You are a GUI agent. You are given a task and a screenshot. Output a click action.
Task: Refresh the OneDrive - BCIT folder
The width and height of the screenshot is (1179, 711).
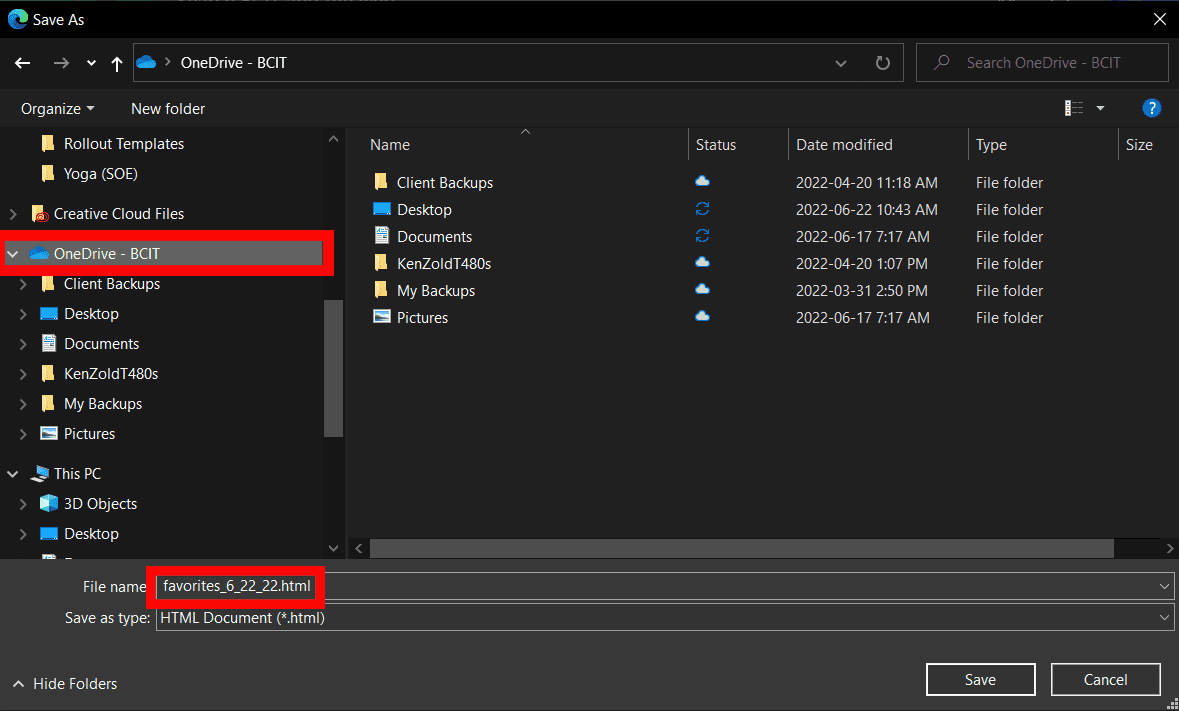(883, 63)
